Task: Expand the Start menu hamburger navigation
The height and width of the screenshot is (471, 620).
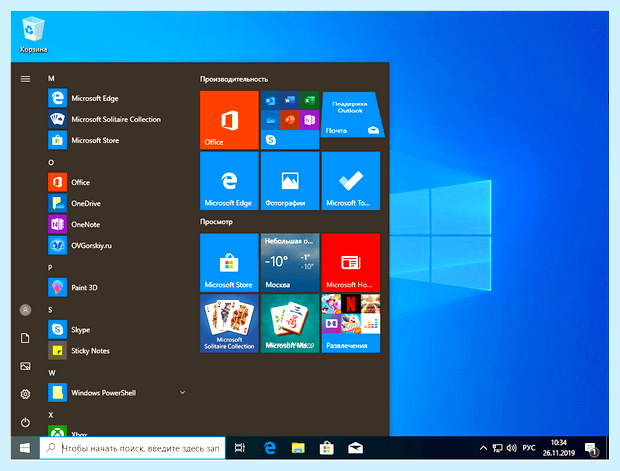Action: [25, 79]
